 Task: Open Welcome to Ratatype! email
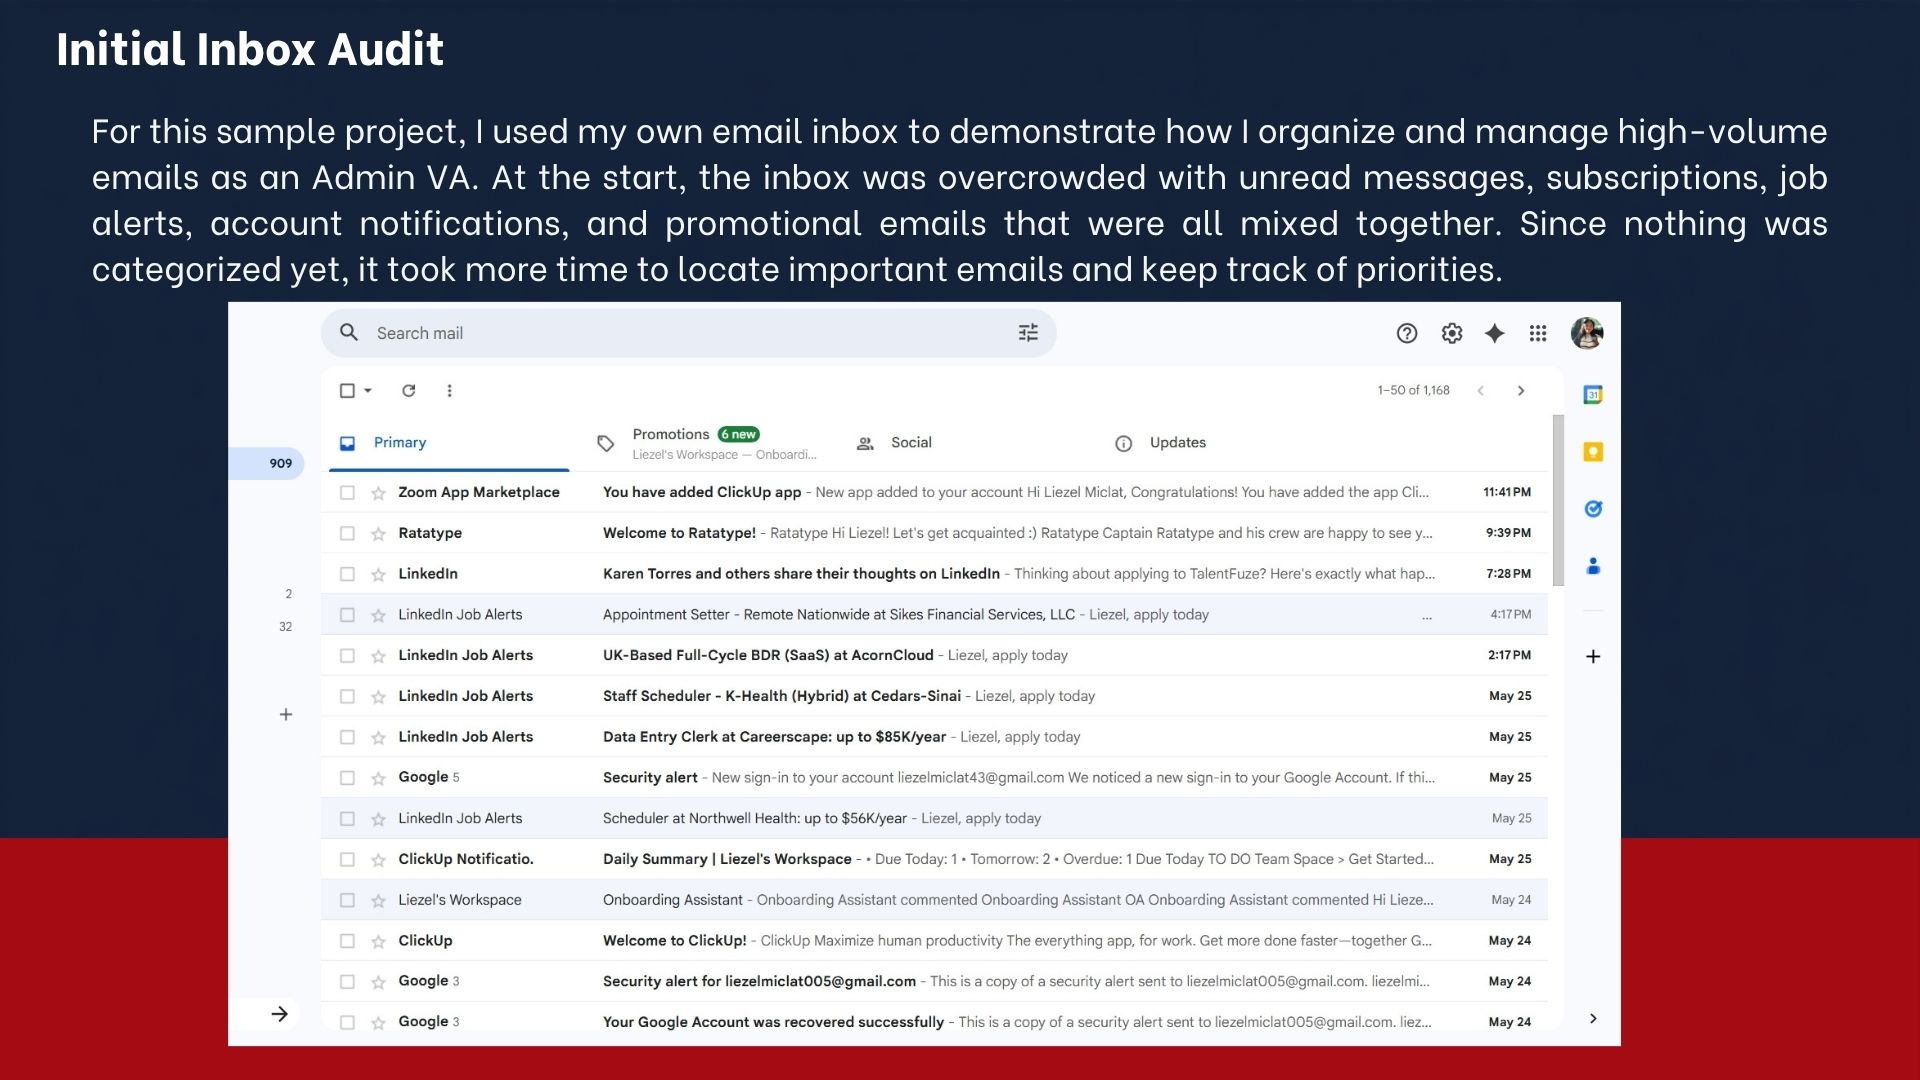tap(934, 533)
